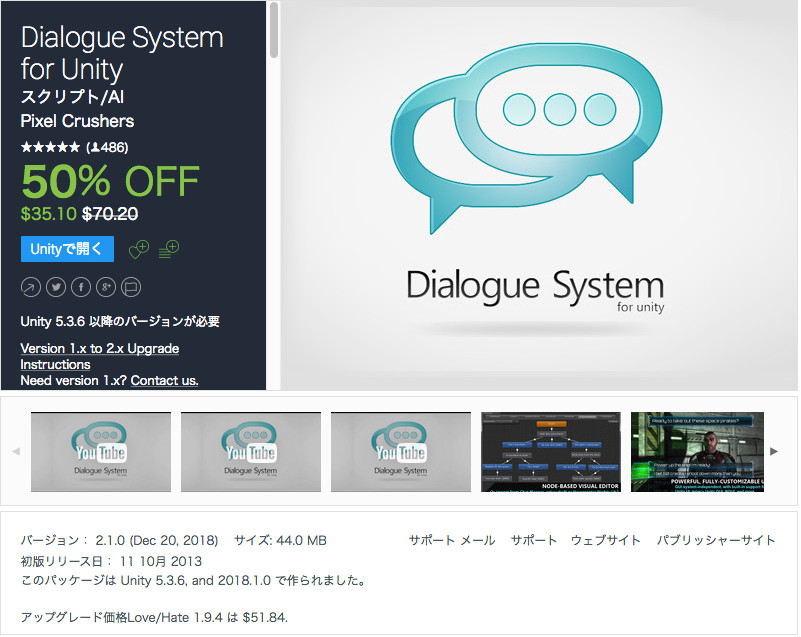Open the third YouTube video thumbnail

click(x=401, y=452)
